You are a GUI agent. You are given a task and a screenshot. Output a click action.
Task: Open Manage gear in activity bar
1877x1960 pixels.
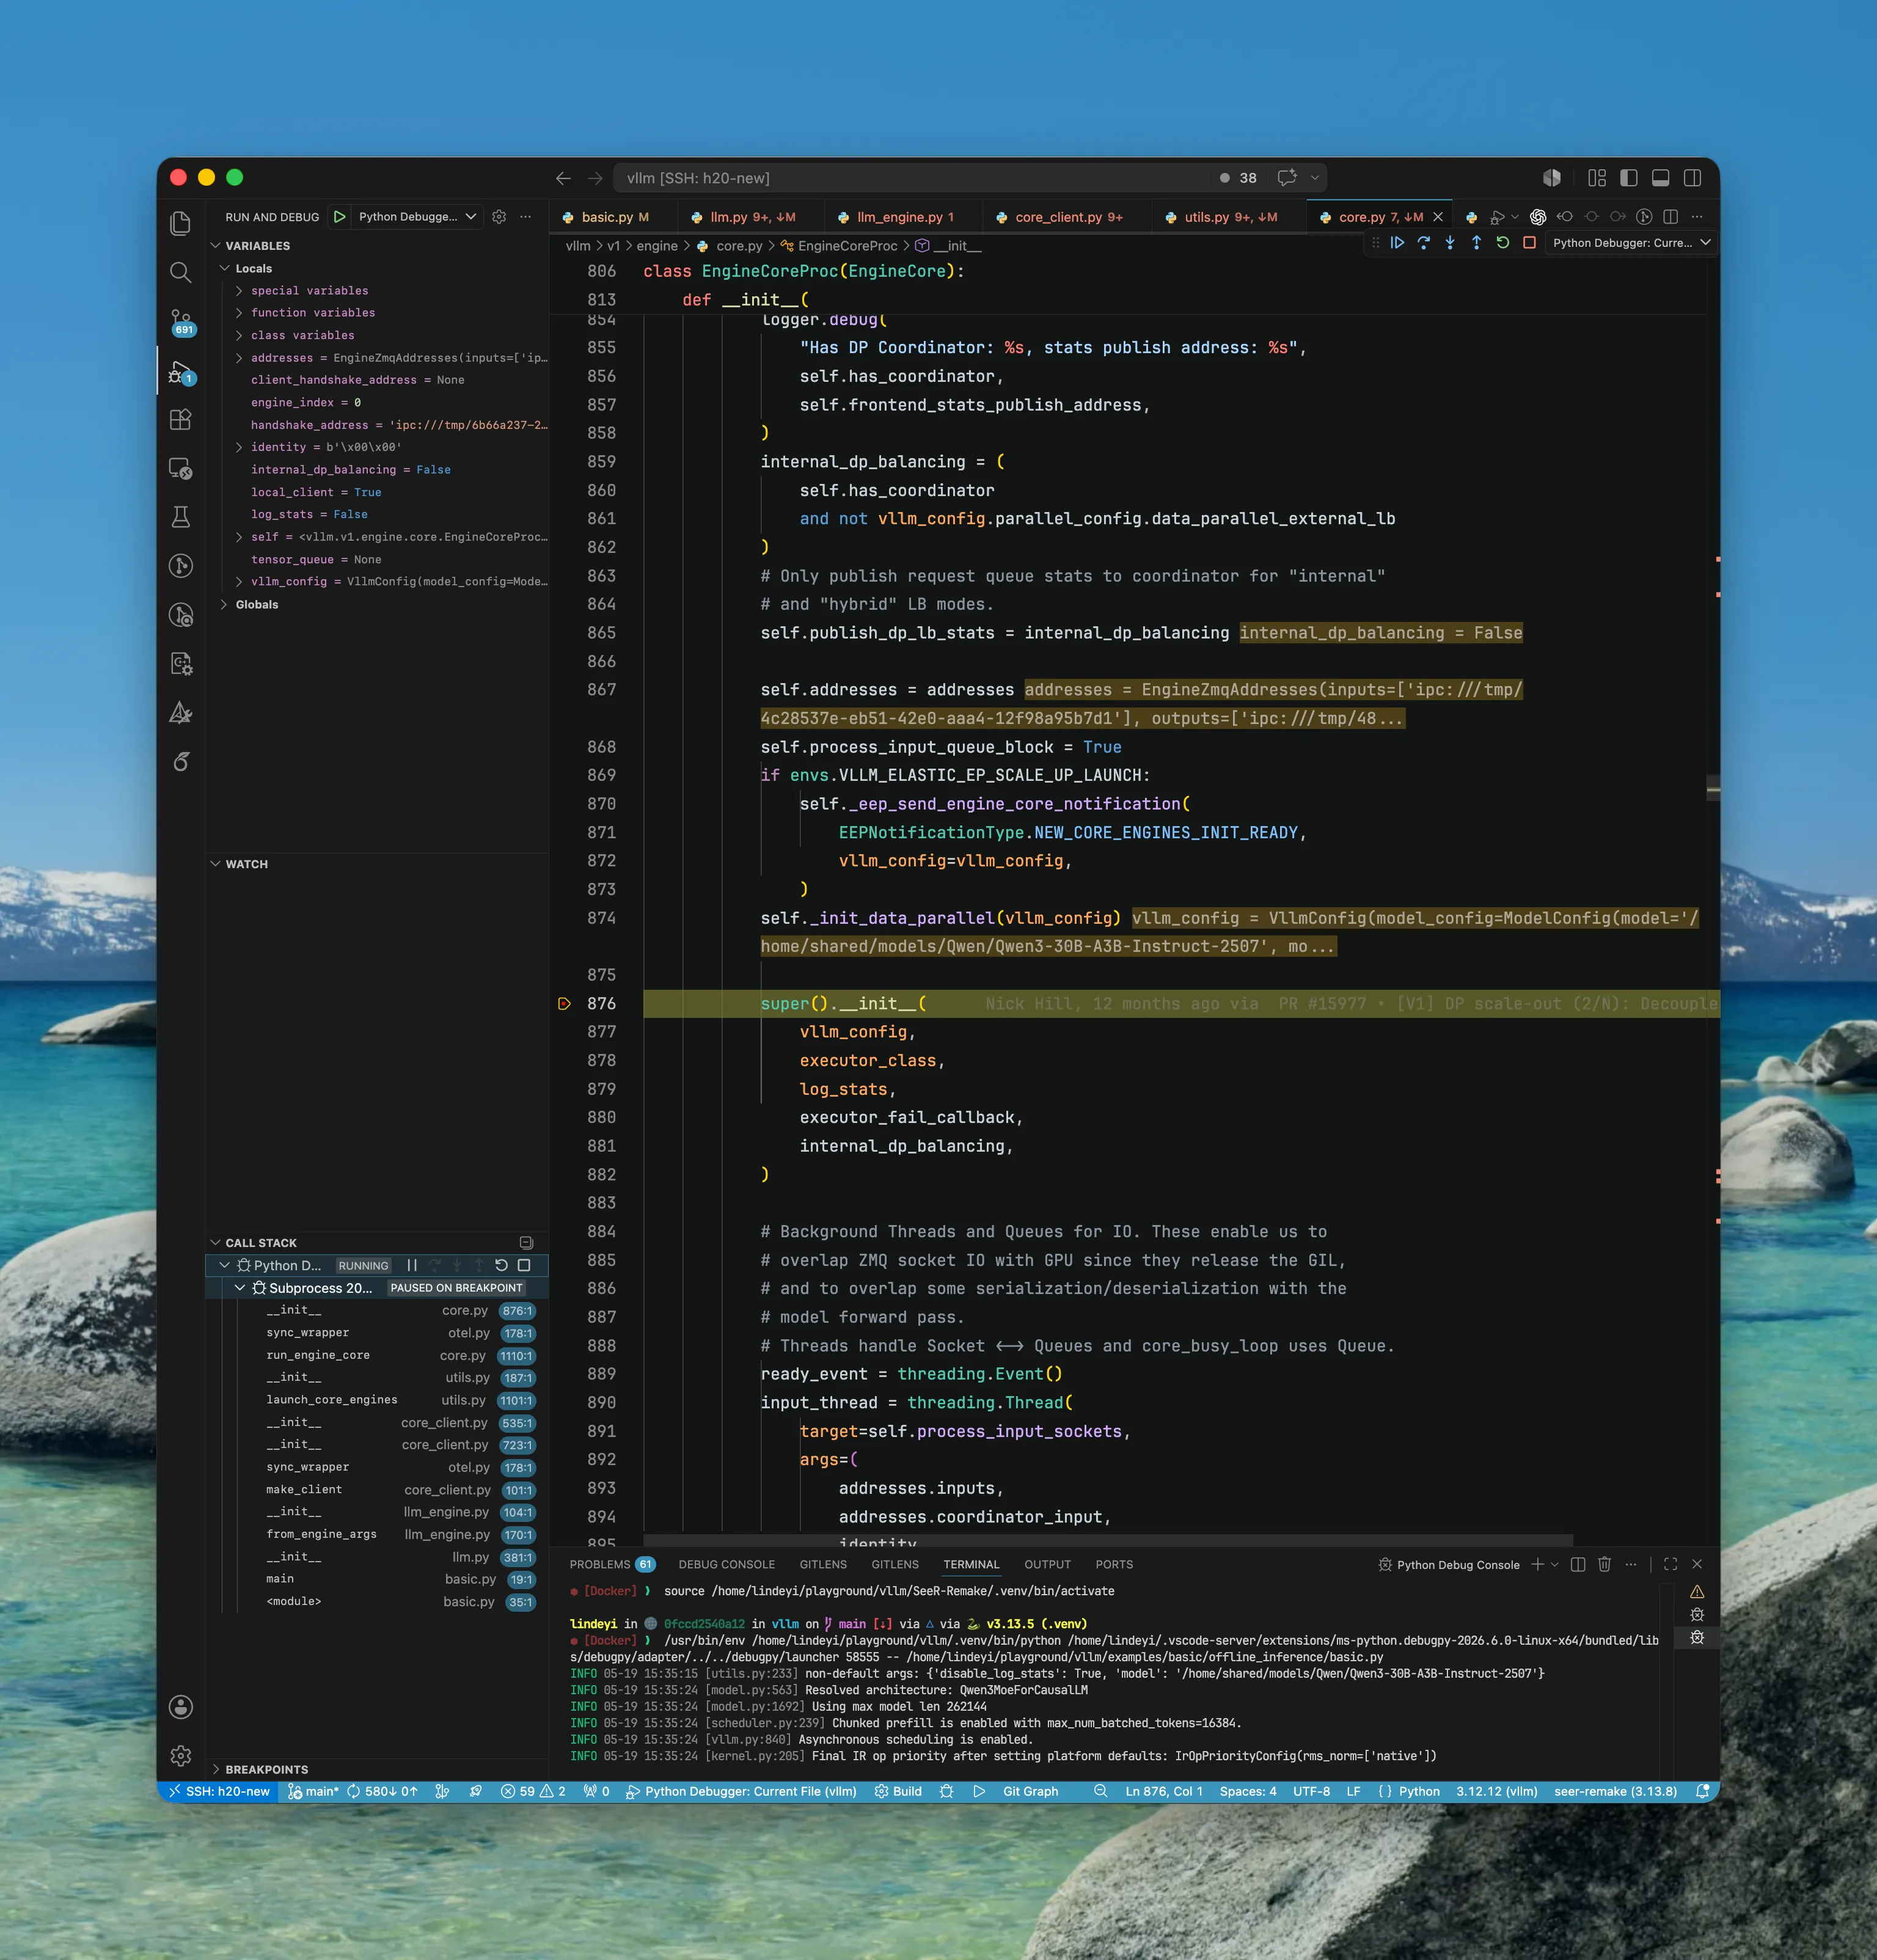[181, 1755]
